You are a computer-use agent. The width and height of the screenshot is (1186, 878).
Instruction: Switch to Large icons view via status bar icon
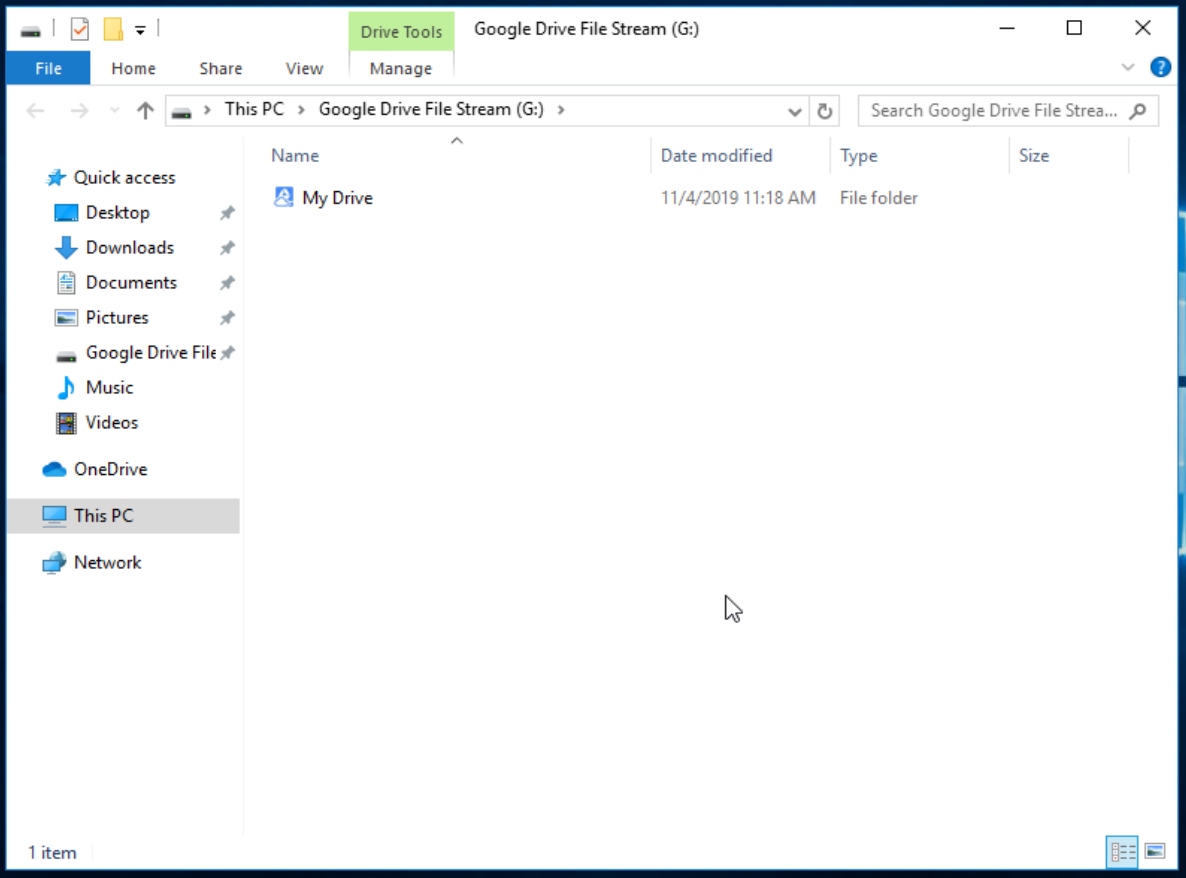tap(1155, 852)
